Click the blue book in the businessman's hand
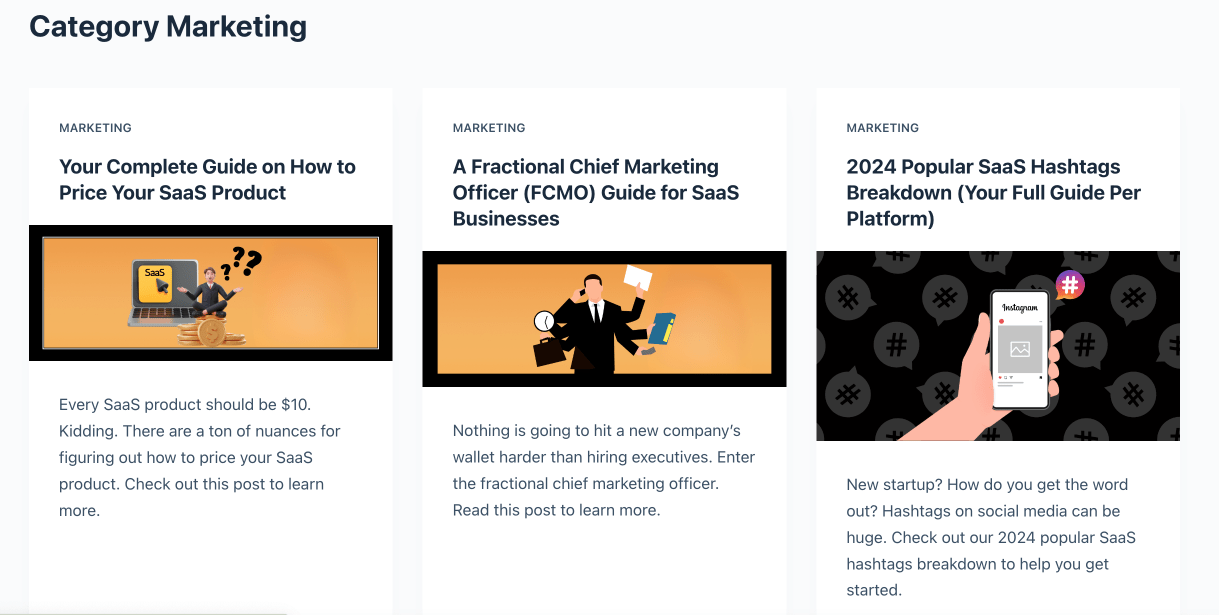This screenshot has width=1219, height=615. (x=662, y=328)
